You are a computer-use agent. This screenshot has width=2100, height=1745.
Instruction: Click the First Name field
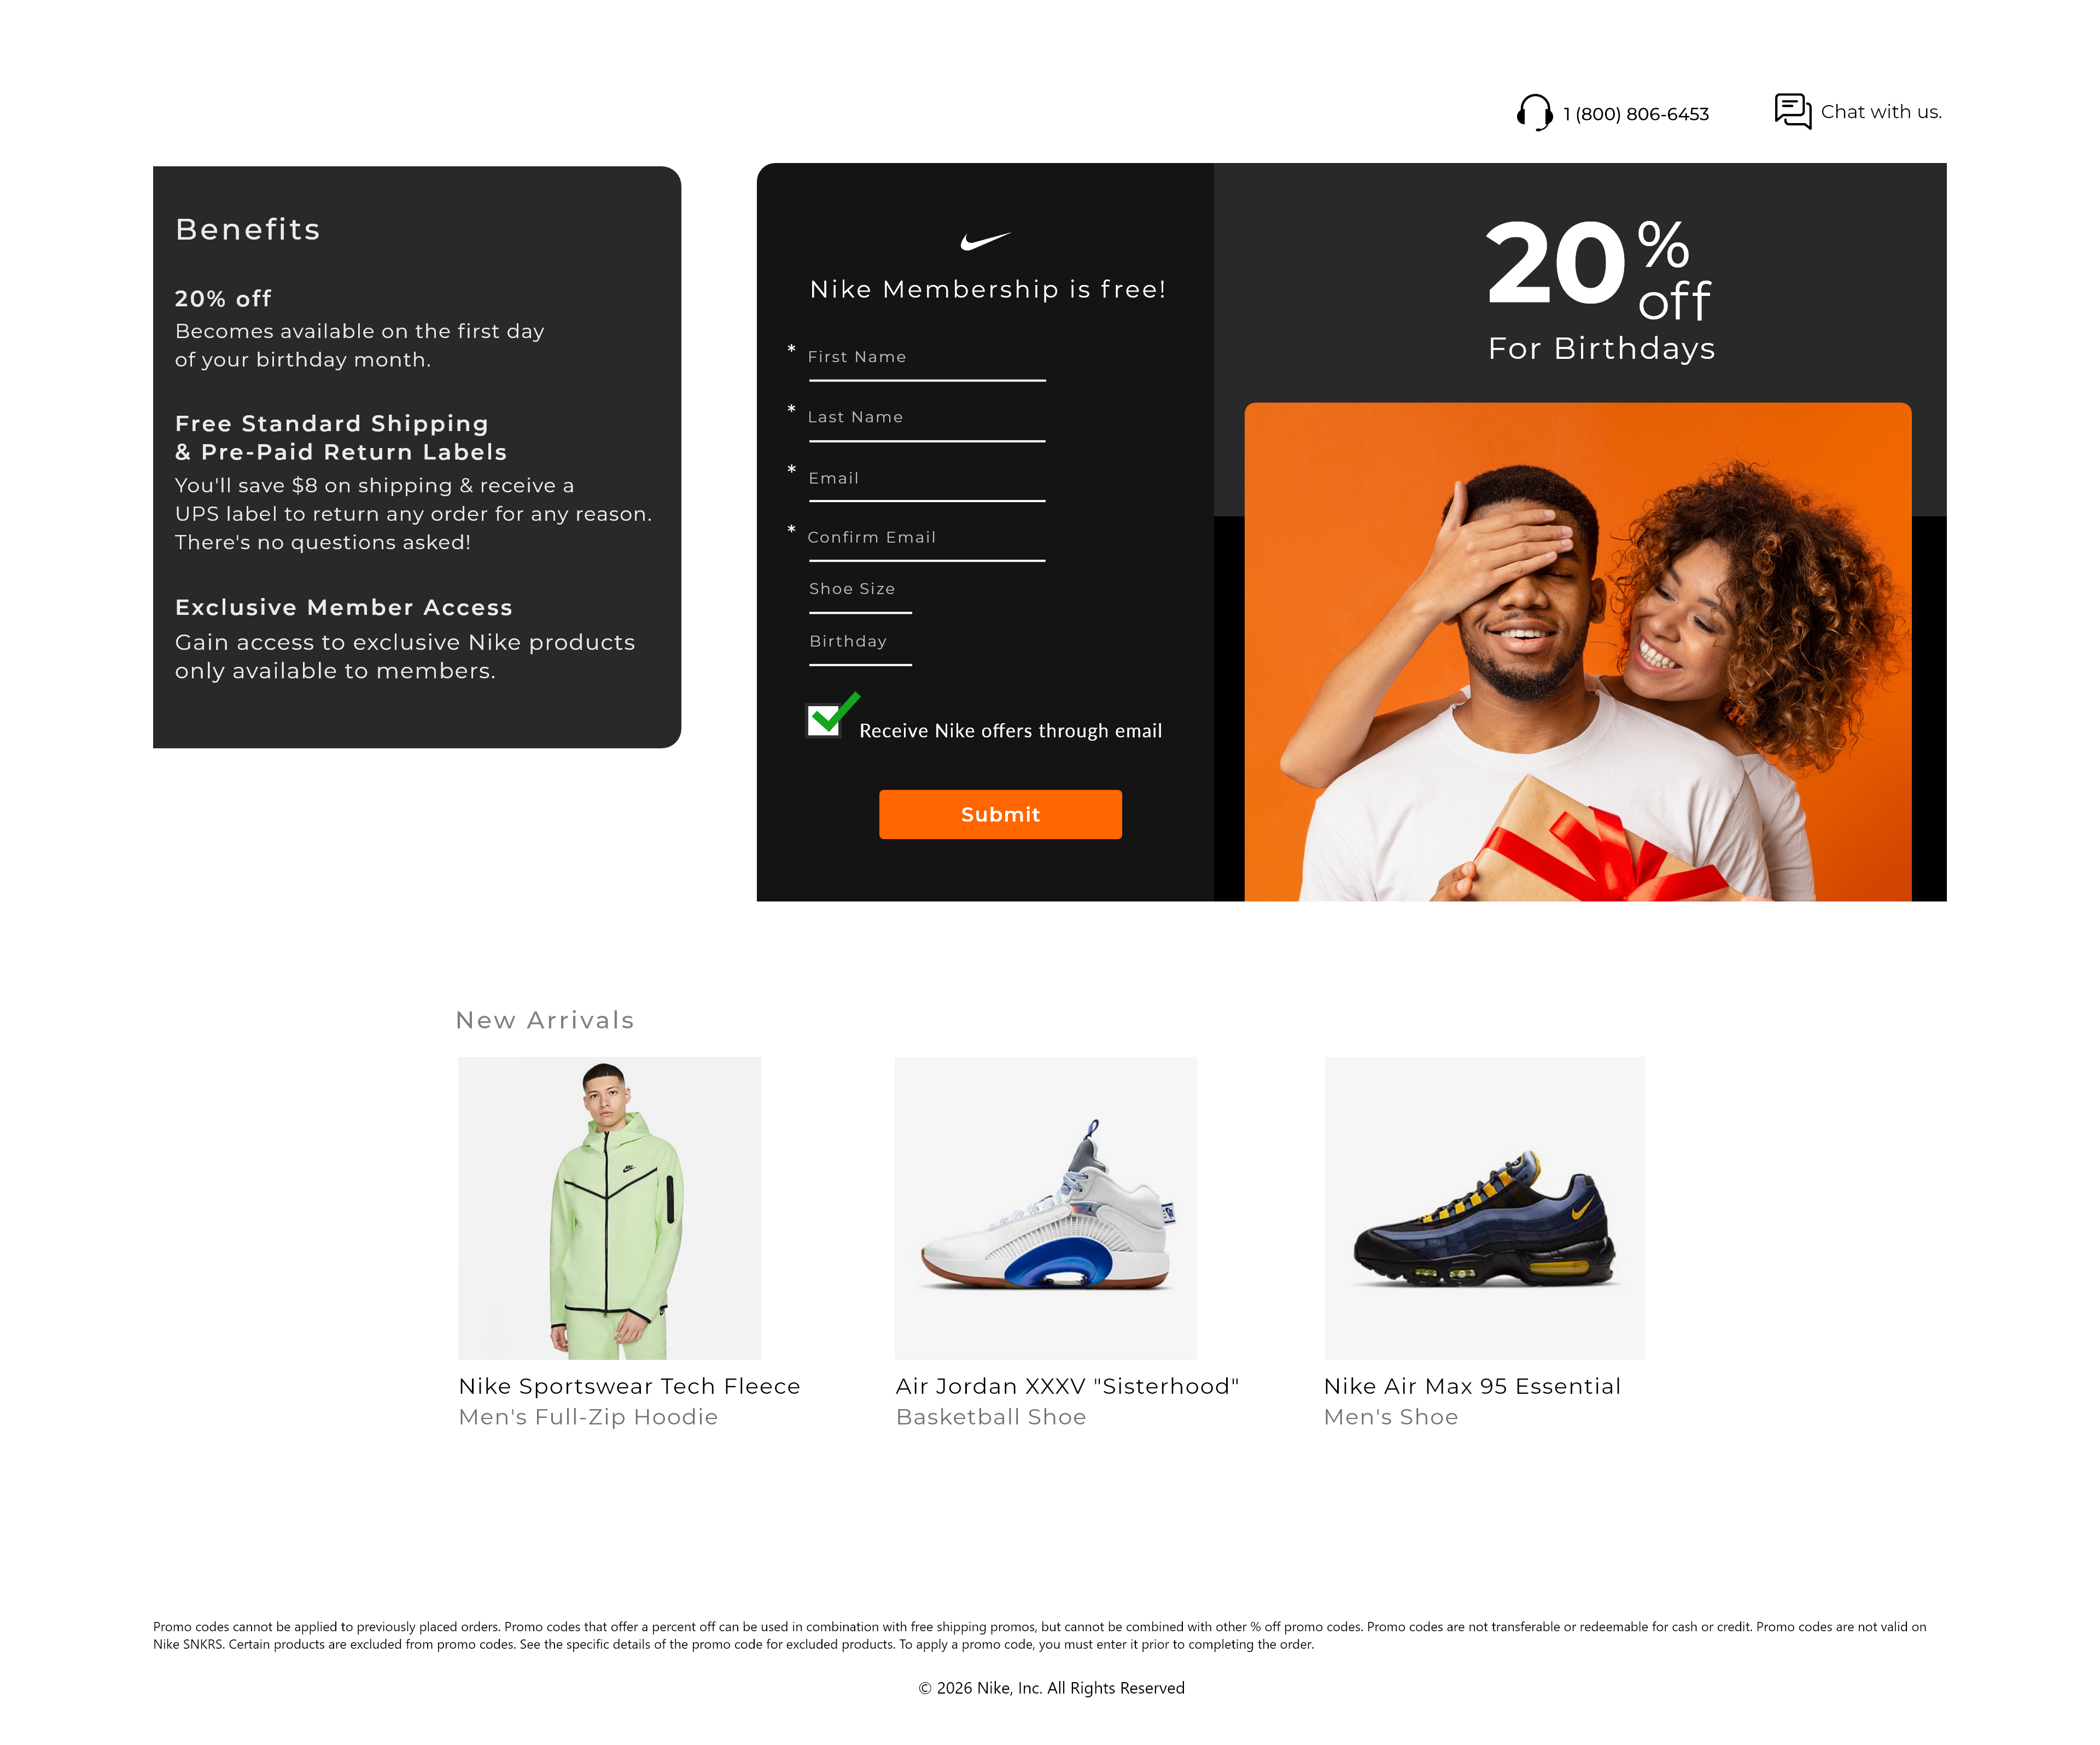[926, 359]
